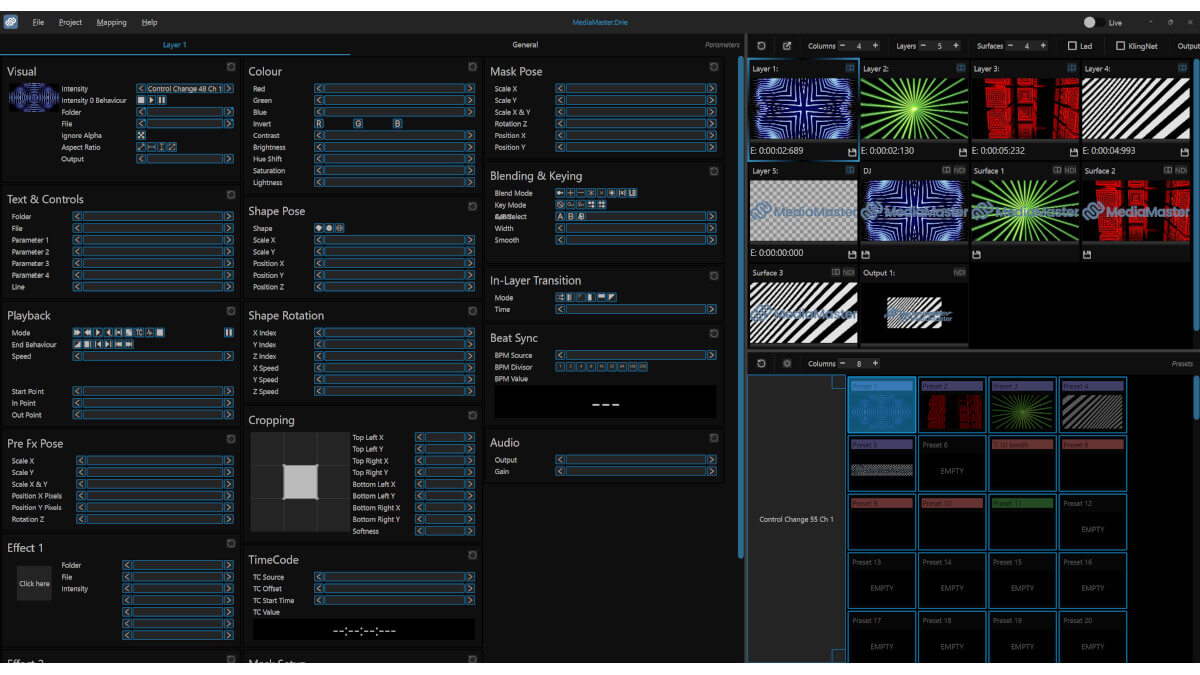
Task: Toggle Invert B channel
Action: click(x=397, y=123)
